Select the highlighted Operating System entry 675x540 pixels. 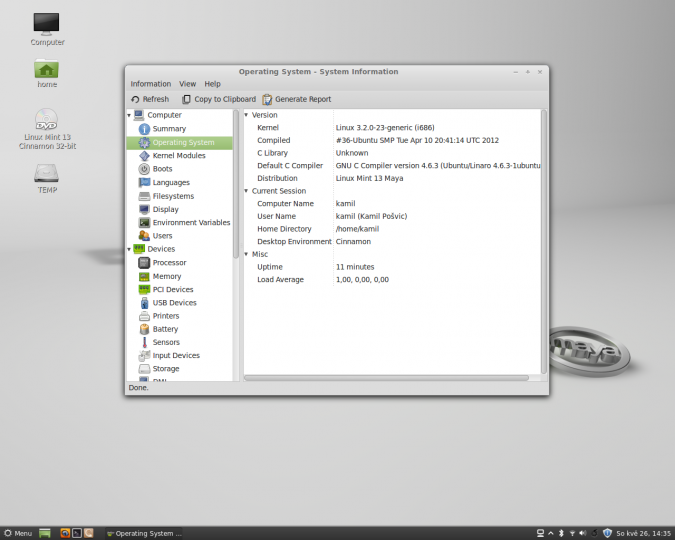tap(179, 143)
